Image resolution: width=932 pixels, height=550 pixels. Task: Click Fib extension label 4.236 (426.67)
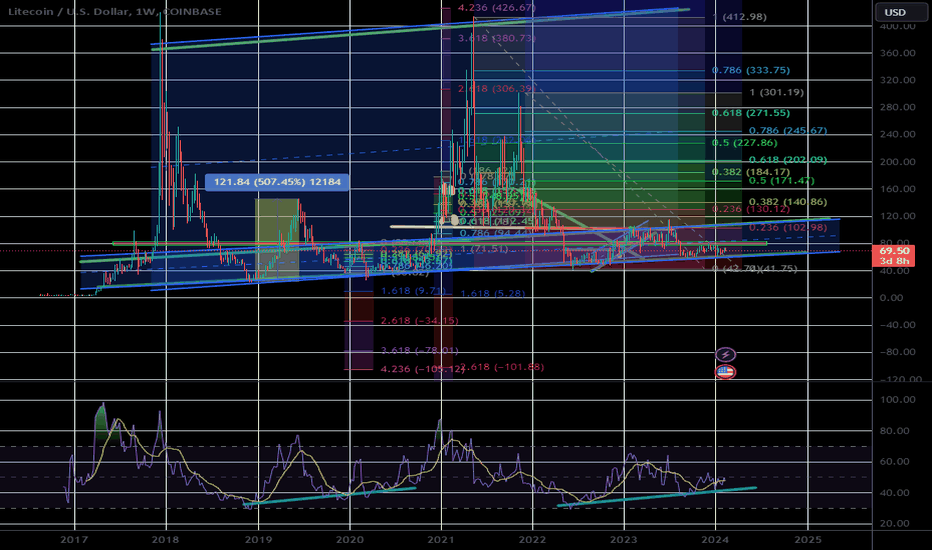point(497,8)
